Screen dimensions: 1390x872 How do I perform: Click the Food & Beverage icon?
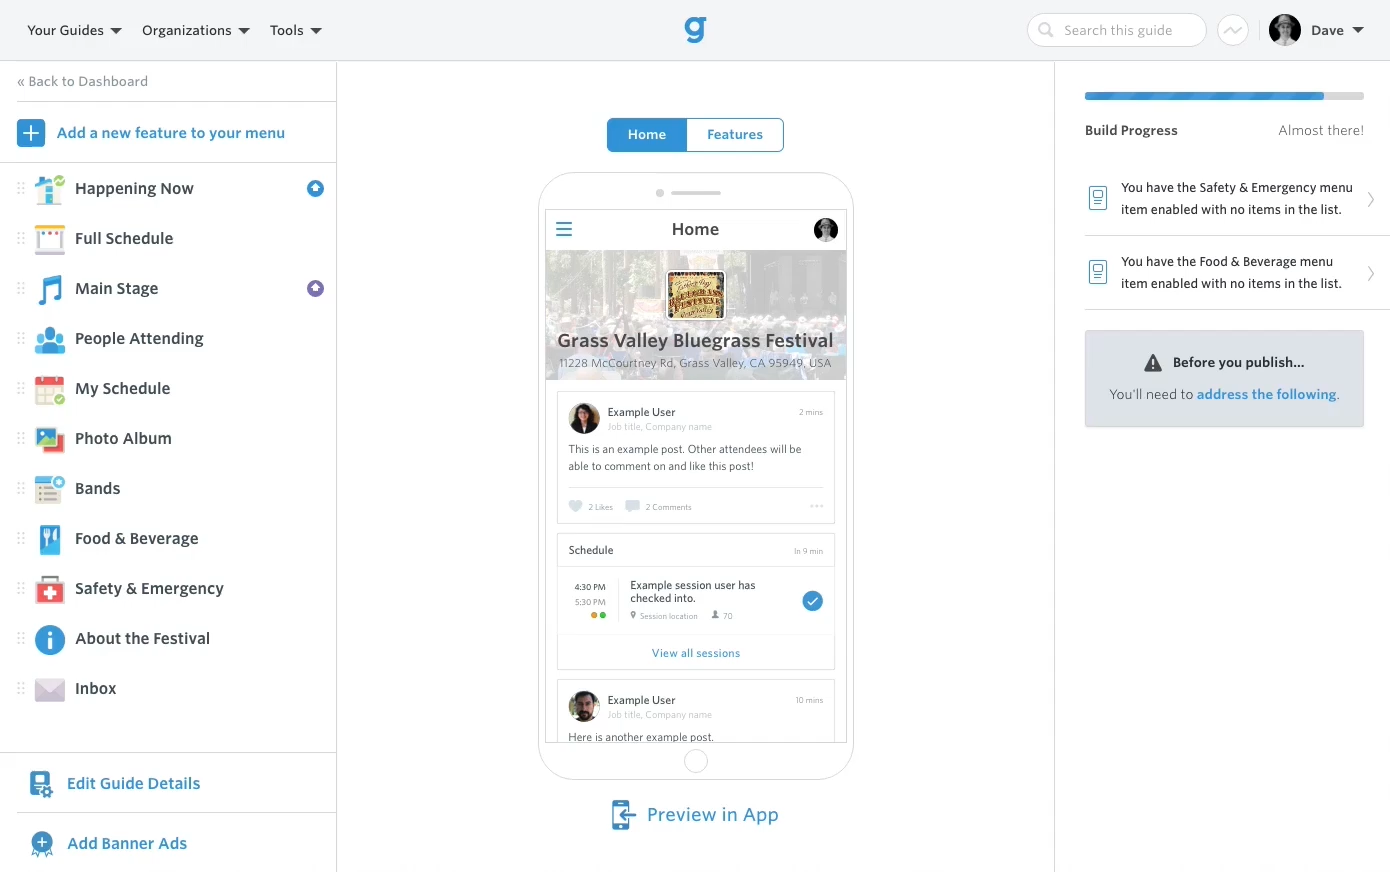point(49,539)
